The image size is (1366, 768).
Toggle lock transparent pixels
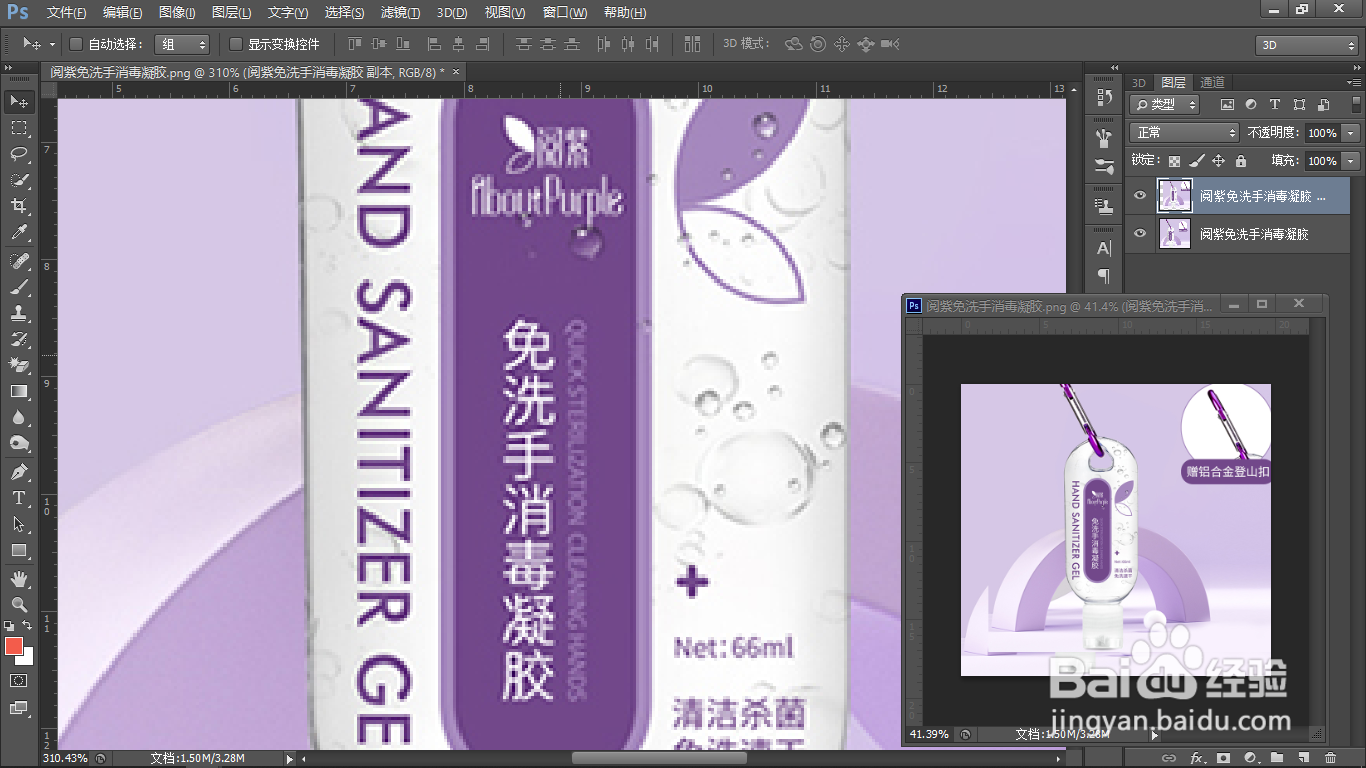click(1174, 161)
